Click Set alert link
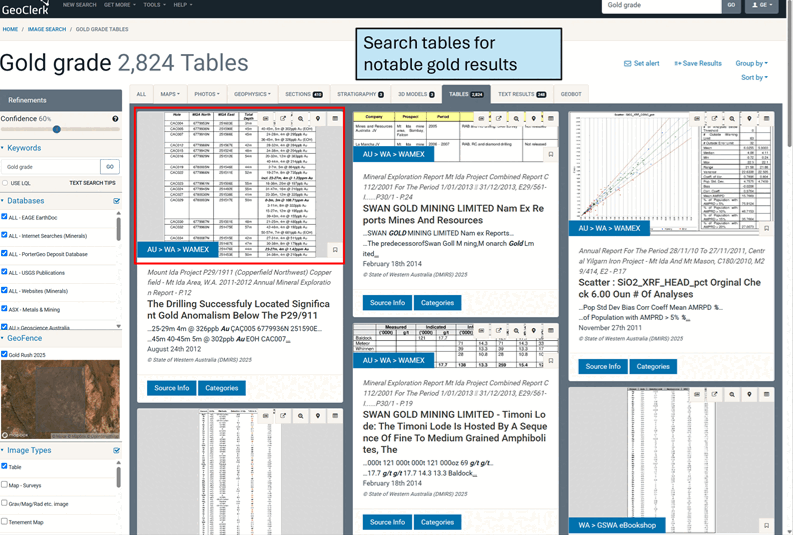This screenshot has height=535, width=793. pyautogui.click(x=641, y=63)
